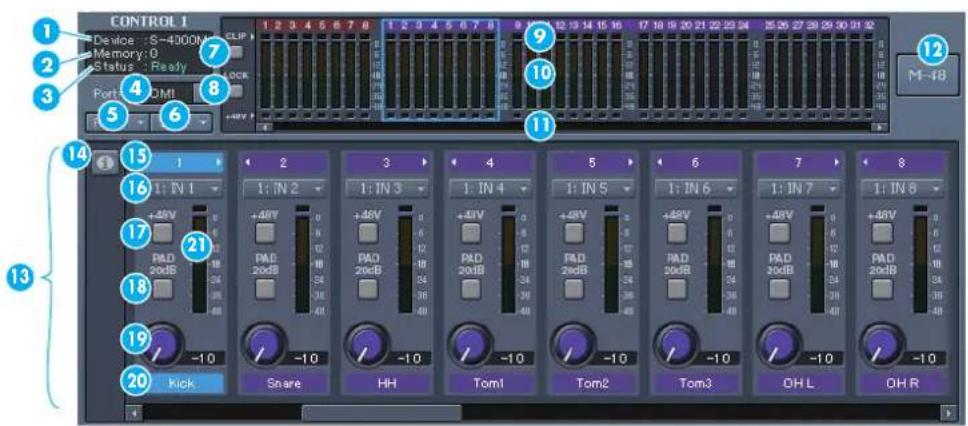This screenshot has height=426, width=968.
Task: Click the Tom3 channel name
Action: click(x=696, y=383)
